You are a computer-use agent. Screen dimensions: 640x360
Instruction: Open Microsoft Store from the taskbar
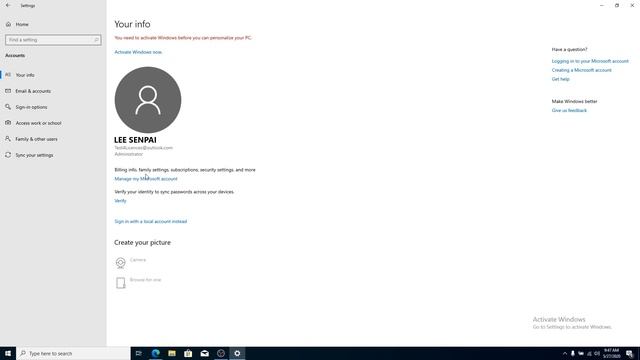(188, 353)
